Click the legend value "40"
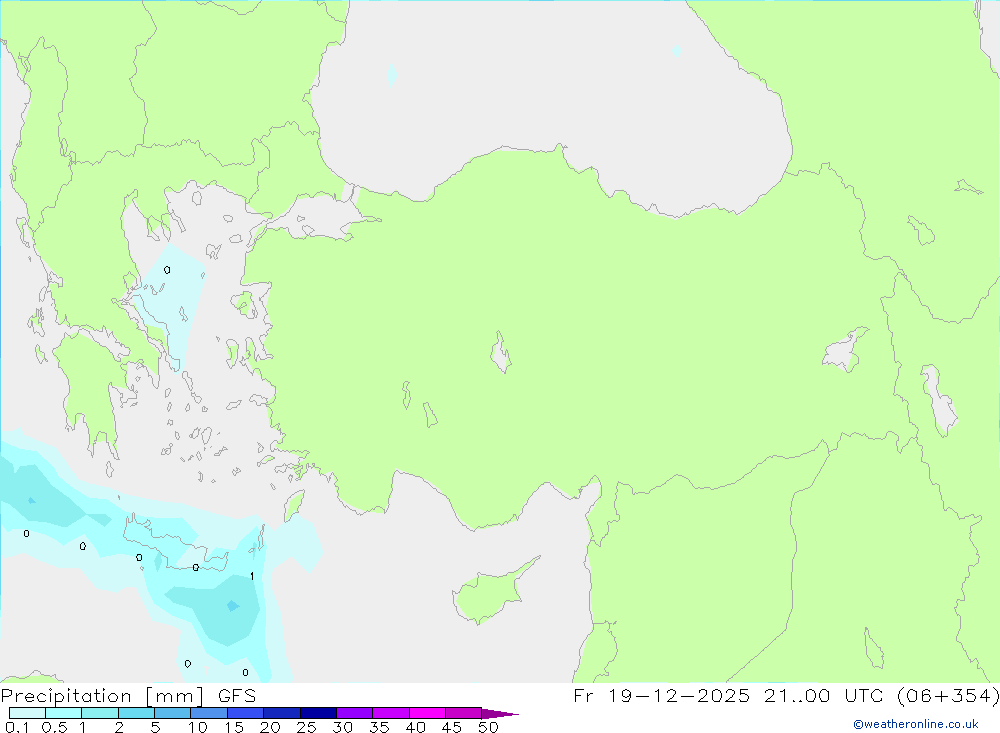Viewport: 1000px width, 733px height. click(x=415, y=727)
